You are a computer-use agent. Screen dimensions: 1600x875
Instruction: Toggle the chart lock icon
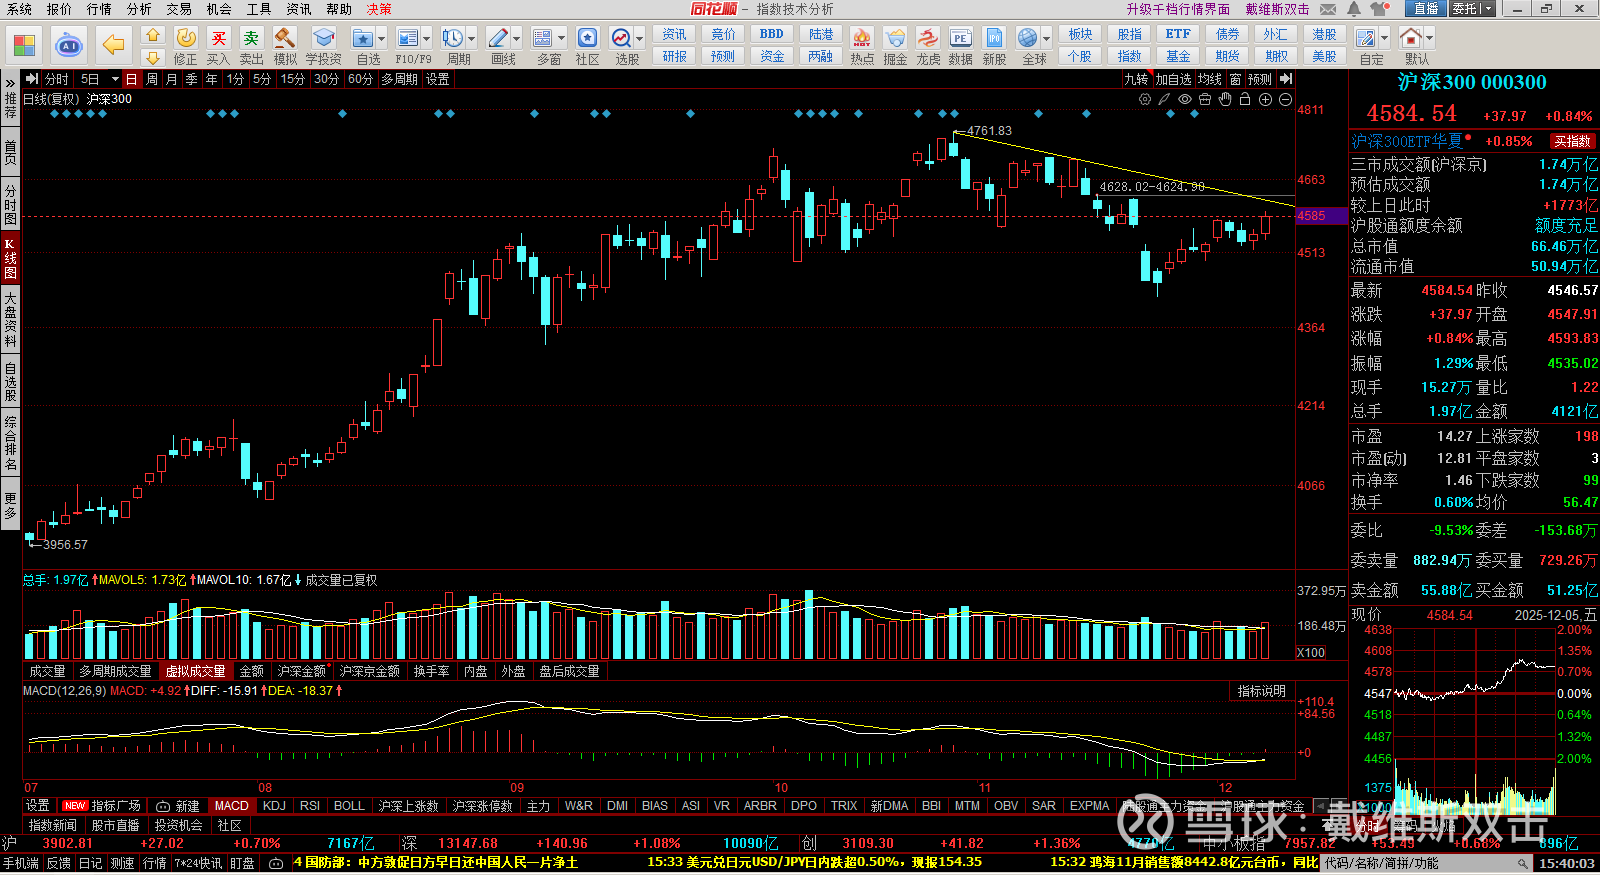(1245, 99)
